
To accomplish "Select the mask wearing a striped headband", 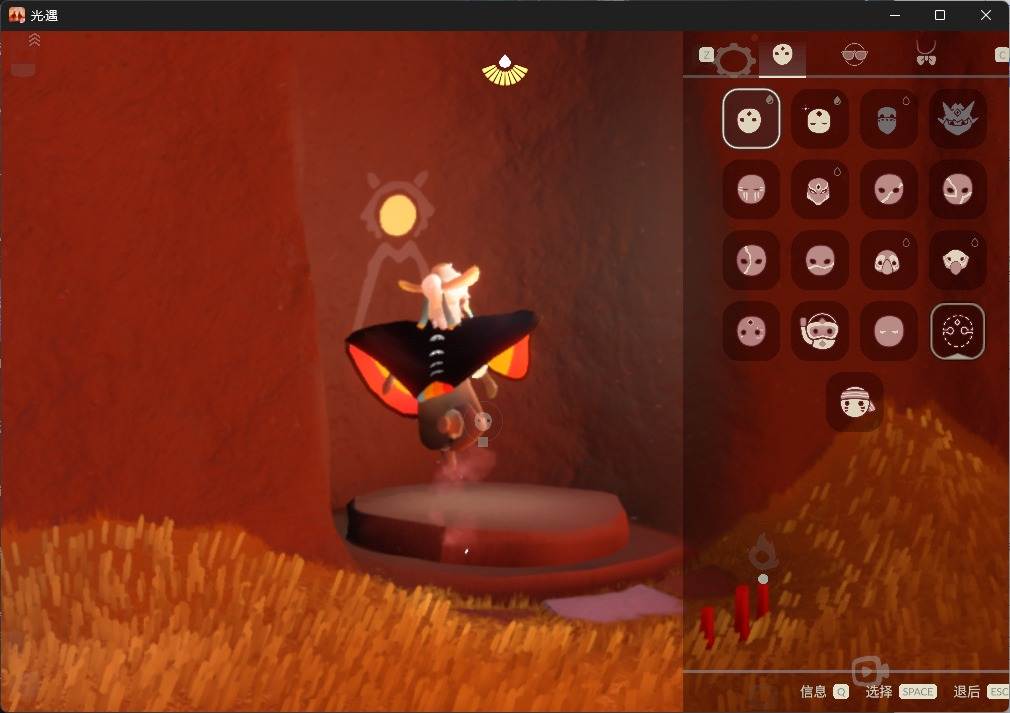I will 855,402.
